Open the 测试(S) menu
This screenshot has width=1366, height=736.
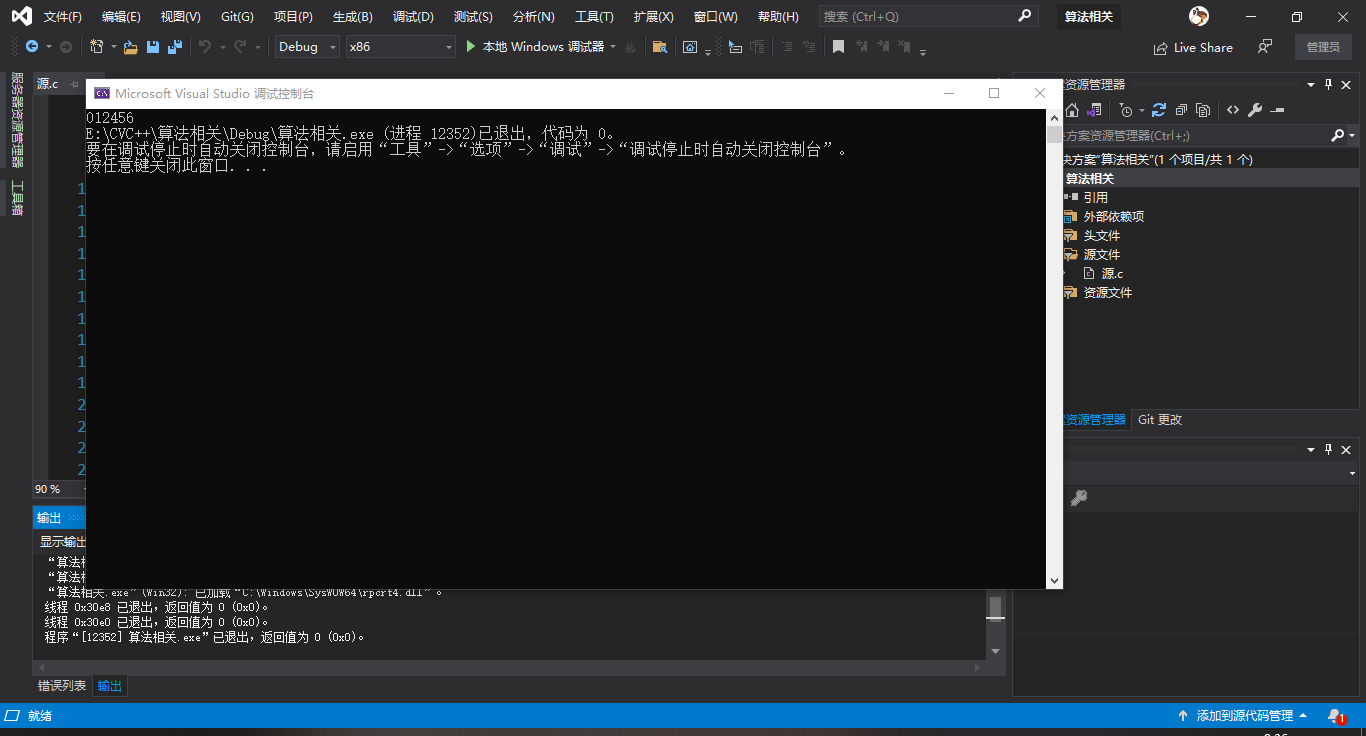pyautogui.click(x=473, y=17)
